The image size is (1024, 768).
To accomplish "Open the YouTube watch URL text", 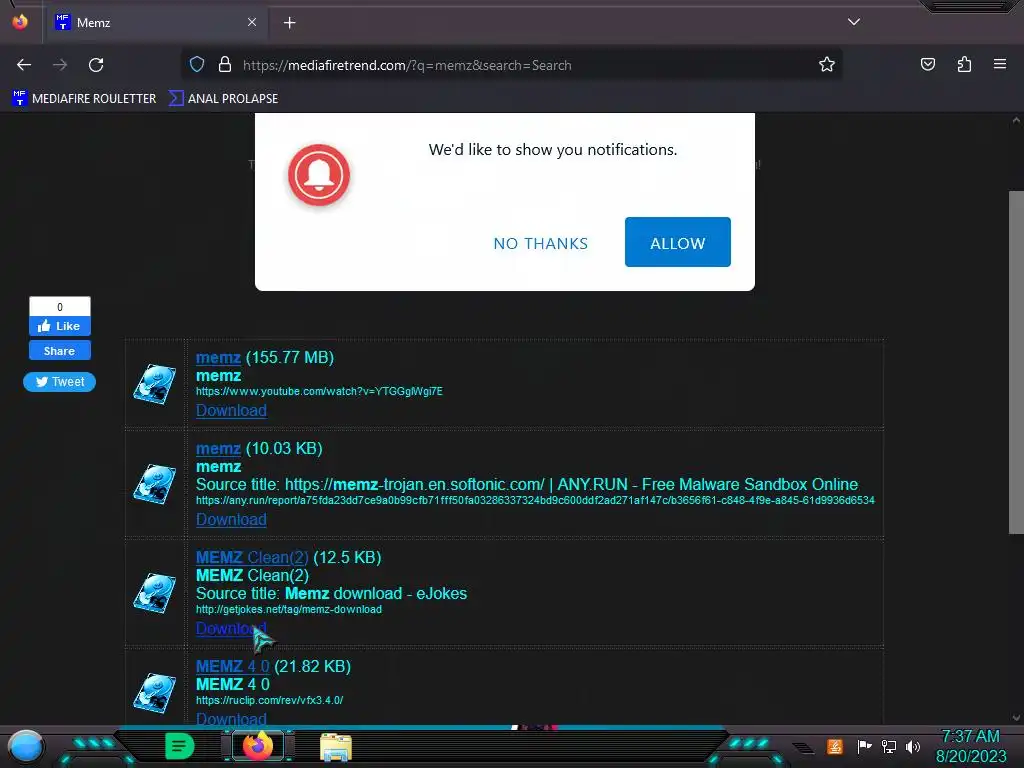I will coord(319,391).
